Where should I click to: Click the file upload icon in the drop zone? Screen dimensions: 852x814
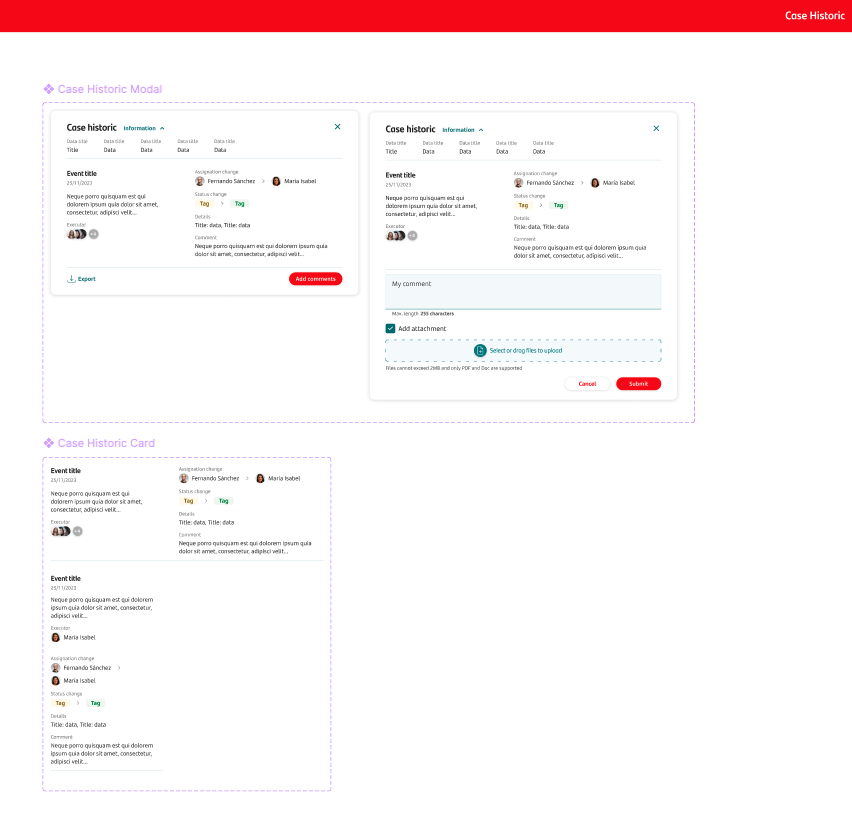coord(480,350)
